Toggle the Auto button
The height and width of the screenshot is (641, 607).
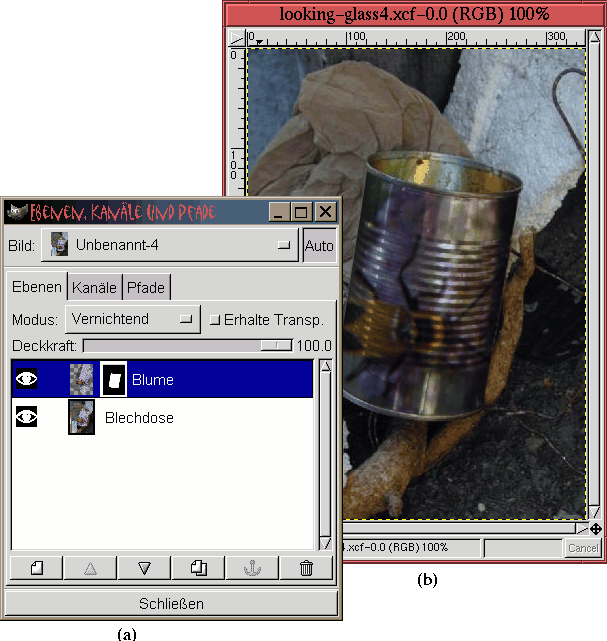tap(319, 246)
